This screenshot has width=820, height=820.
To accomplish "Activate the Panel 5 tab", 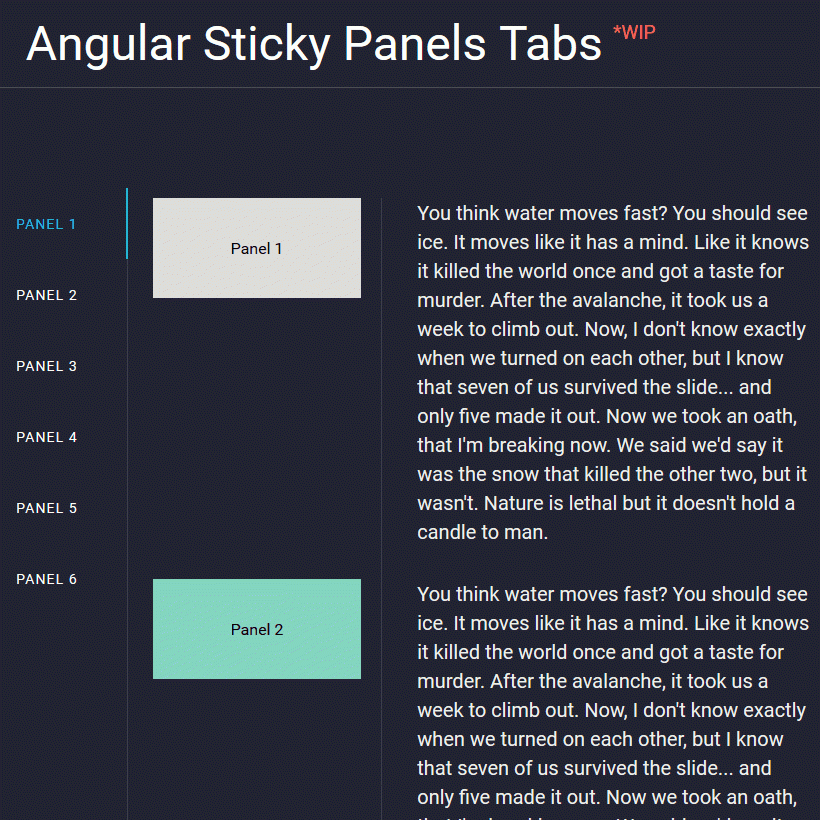I will [47, 508].
